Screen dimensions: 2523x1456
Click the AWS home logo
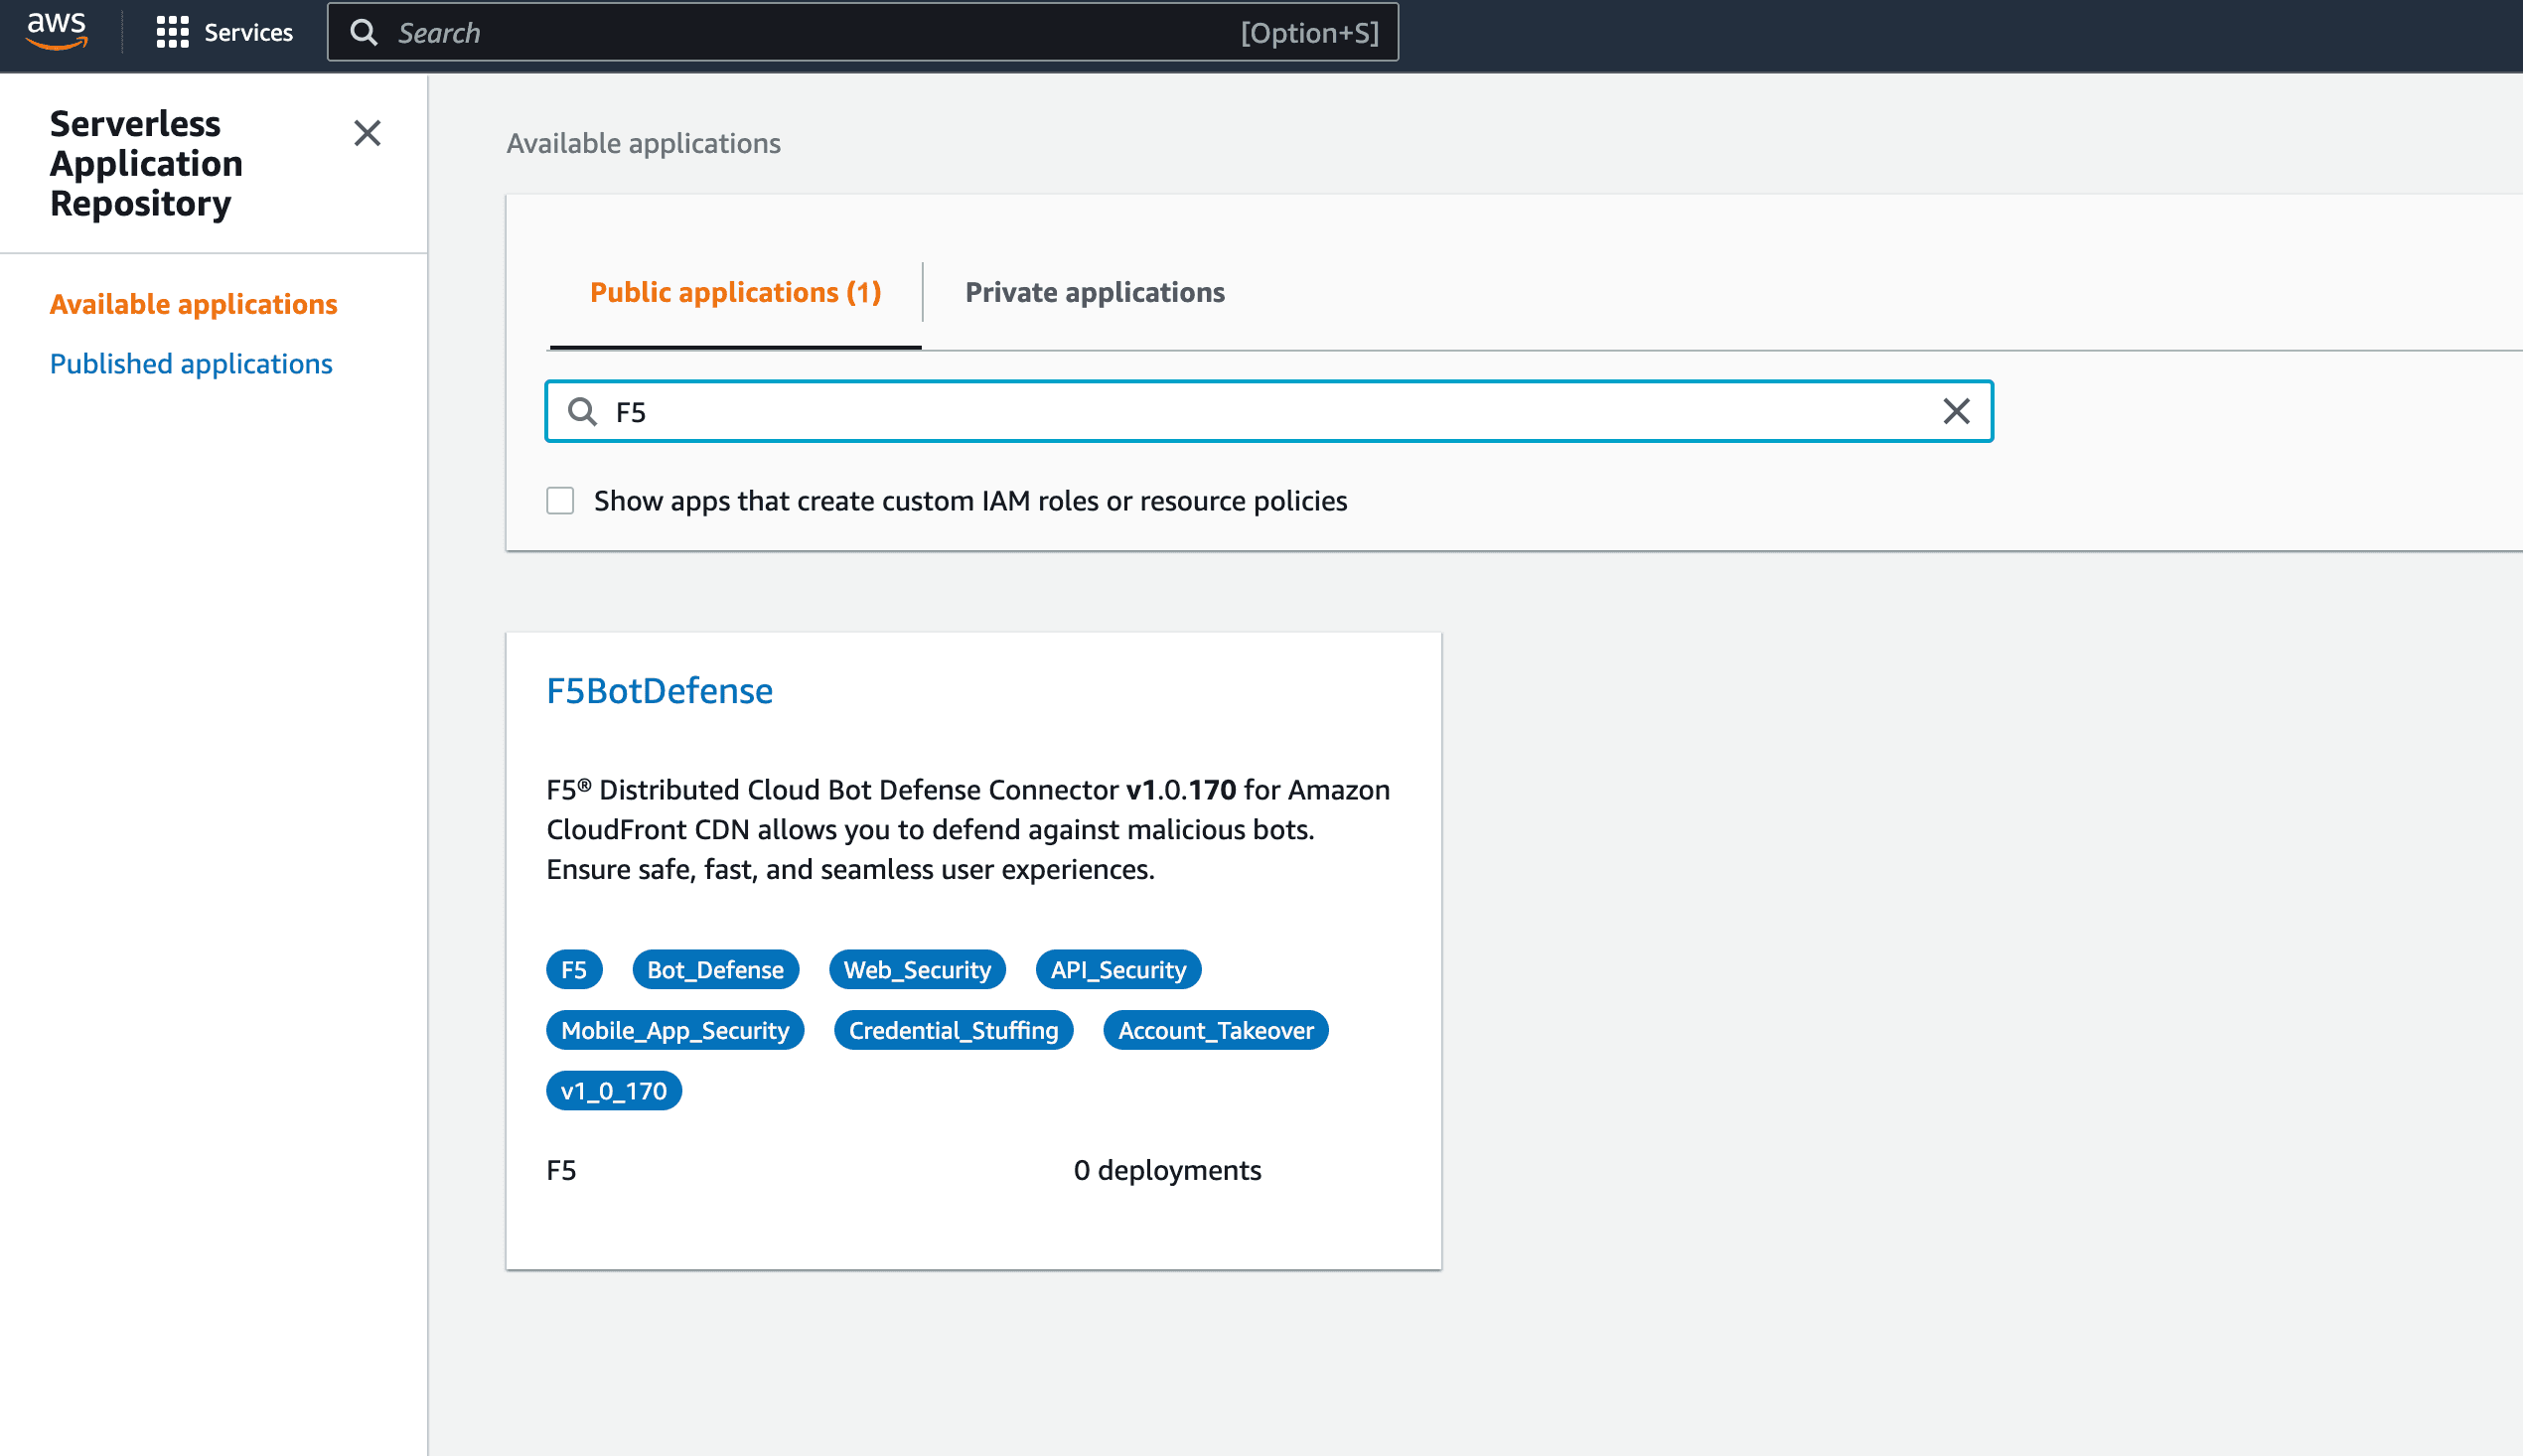pyautogui.click(x=57, y=33)
